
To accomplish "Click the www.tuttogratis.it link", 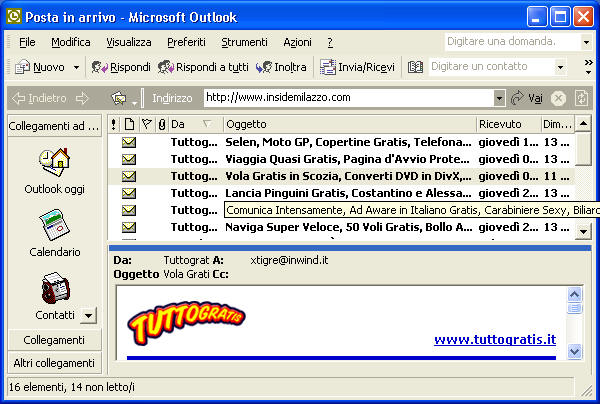I will point(495,339).
